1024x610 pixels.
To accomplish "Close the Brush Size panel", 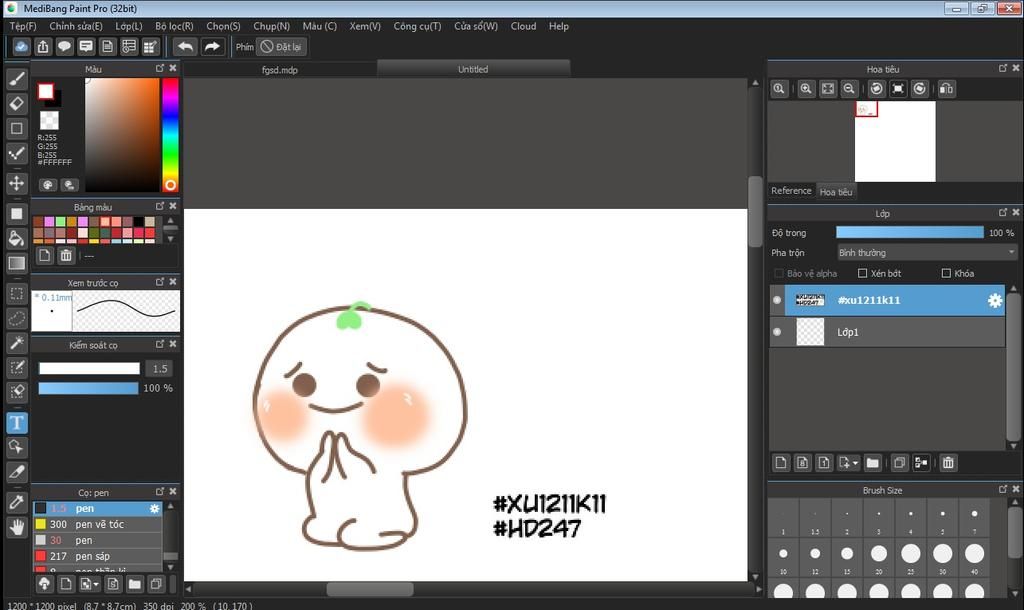I will (1016, 489).
